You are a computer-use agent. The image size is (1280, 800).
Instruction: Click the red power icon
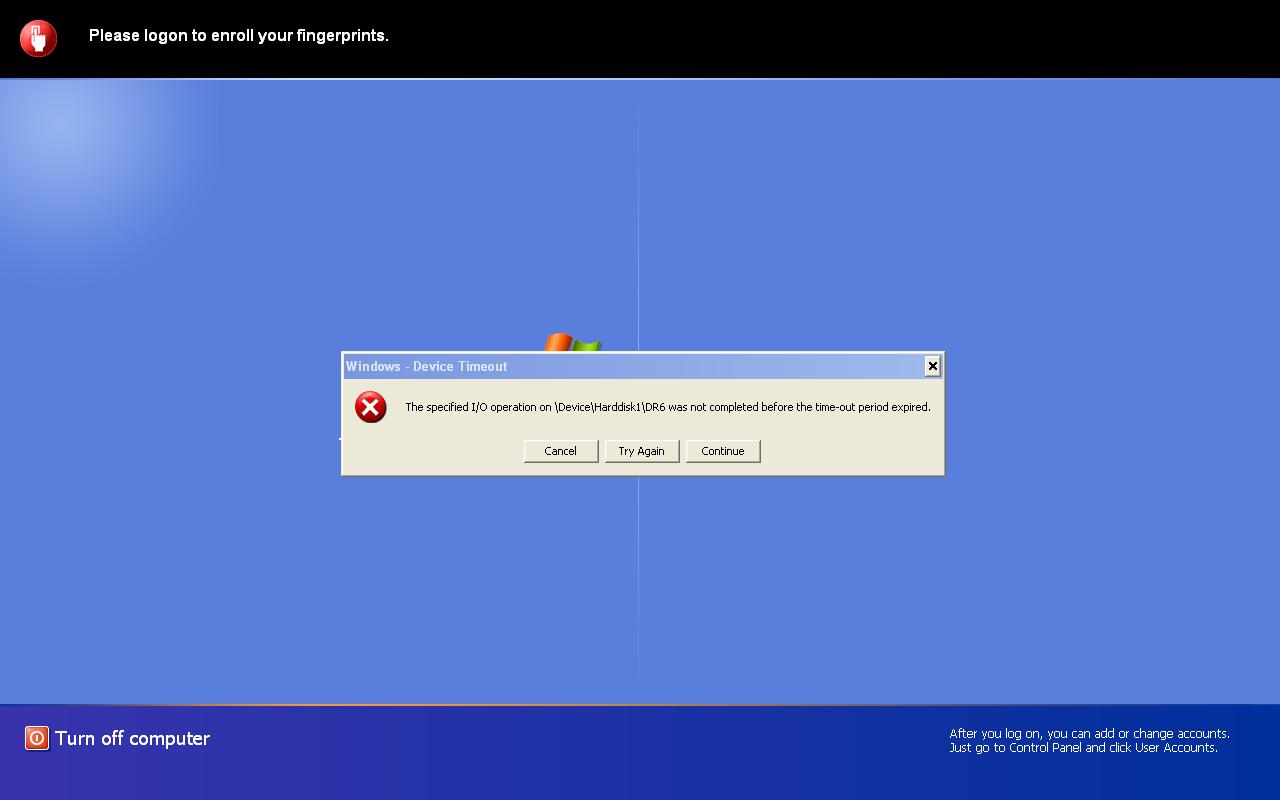[37, 738]
